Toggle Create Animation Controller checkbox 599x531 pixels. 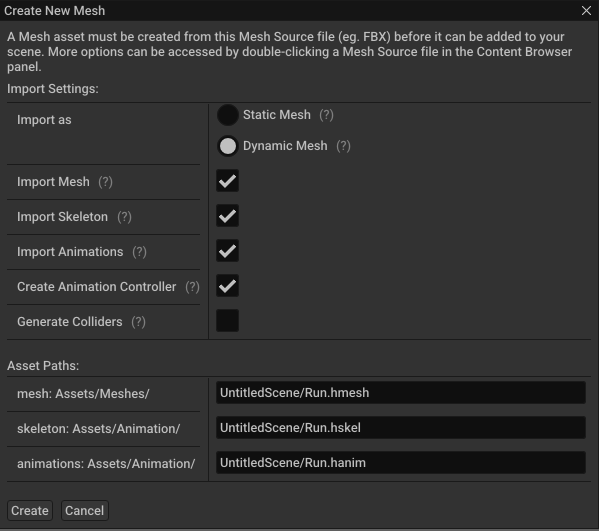click(228, 286)
